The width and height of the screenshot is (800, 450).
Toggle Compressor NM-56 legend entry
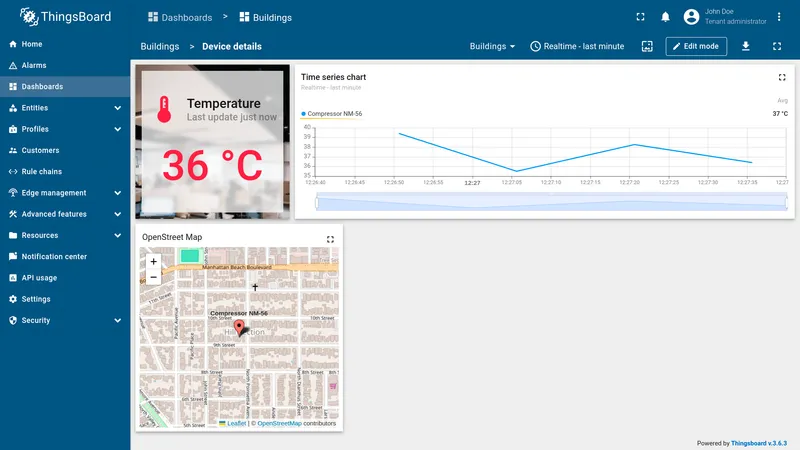coord(332,114)
